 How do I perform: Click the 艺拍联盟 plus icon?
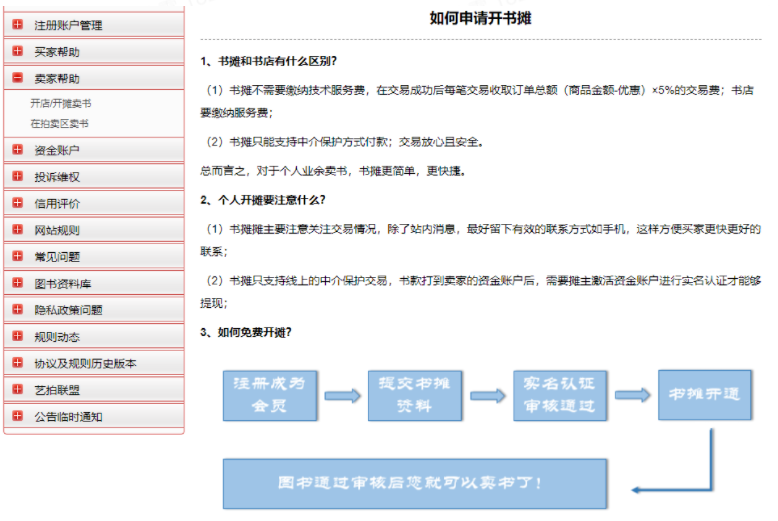tap(18, 390)
